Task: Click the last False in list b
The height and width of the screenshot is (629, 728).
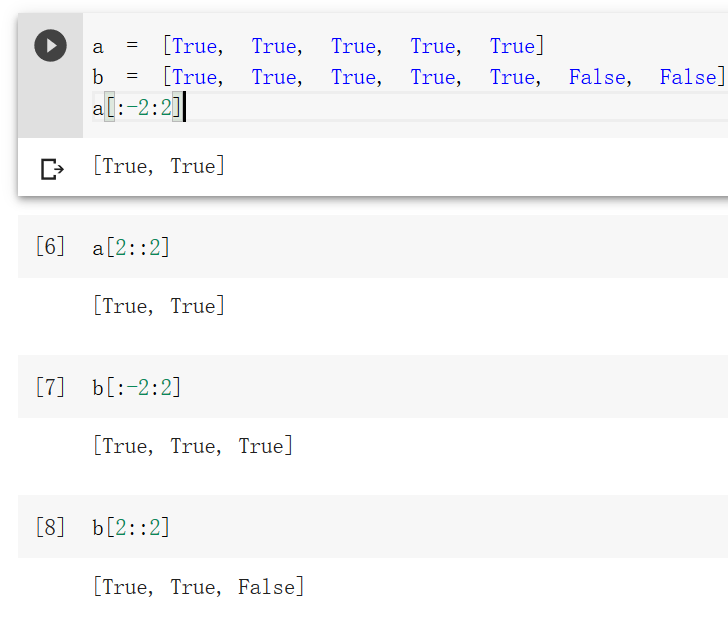Action: coord(688,77)
